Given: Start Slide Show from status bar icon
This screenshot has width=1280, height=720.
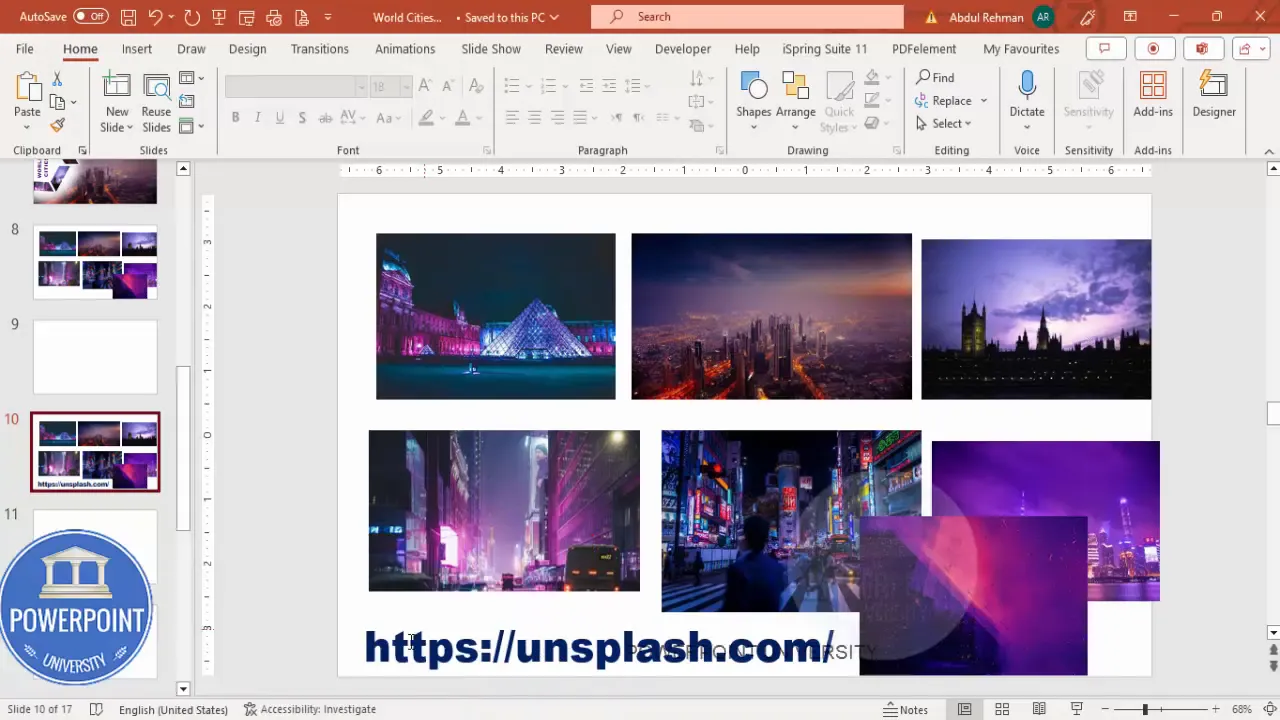Looking at the screenshot, I should [1077, 709].
